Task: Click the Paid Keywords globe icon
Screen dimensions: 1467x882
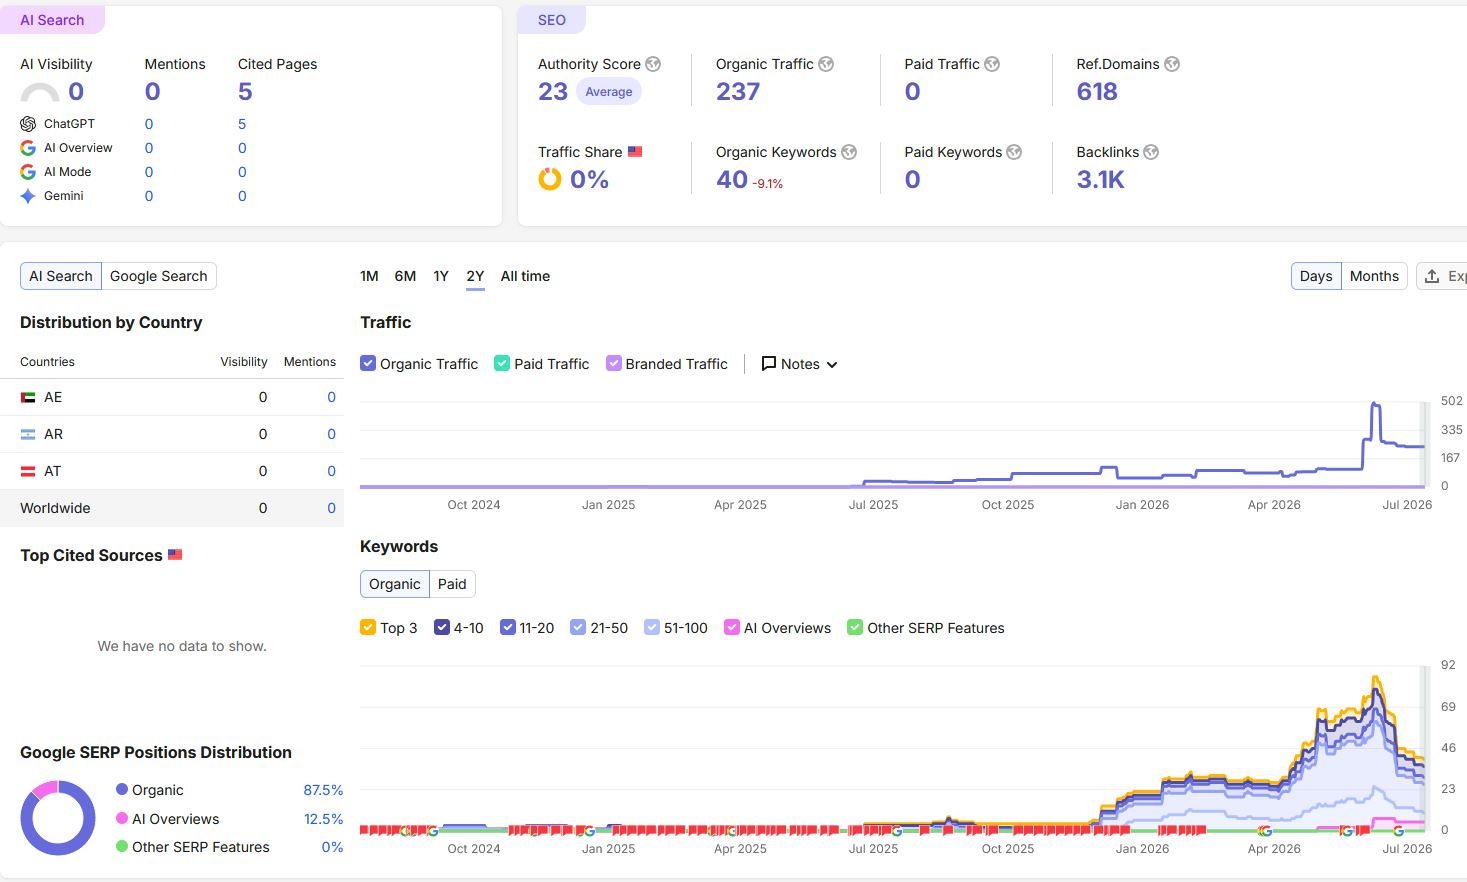Action: pos(1014,152)
